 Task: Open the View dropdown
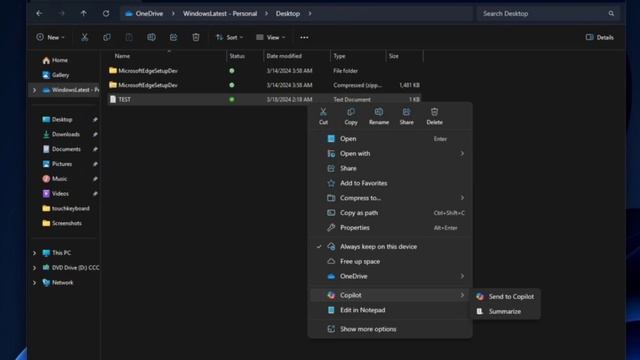pyautogui.click(x=270, y=37)
